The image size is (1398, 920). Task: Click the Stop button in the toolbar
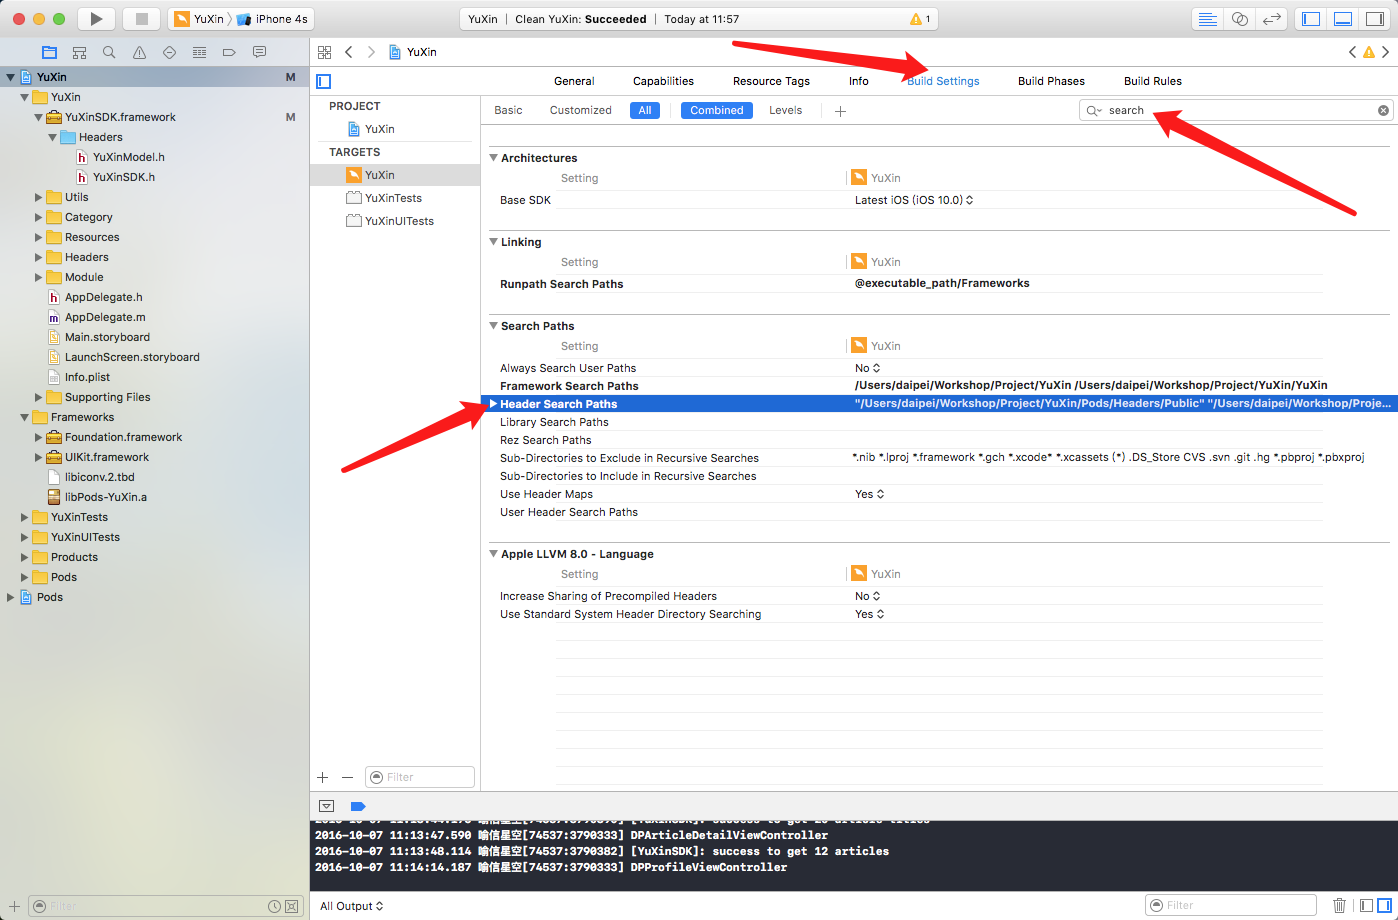[x=141, y=19]
